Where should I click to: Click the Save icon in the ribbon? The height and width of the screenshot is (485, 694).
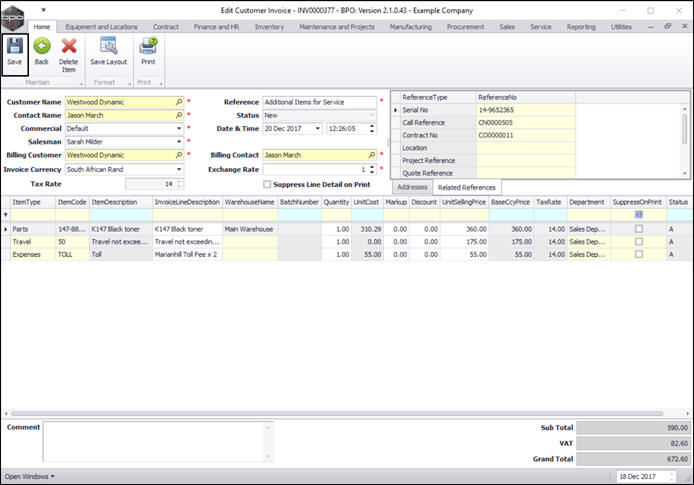(x=14, y=47)
